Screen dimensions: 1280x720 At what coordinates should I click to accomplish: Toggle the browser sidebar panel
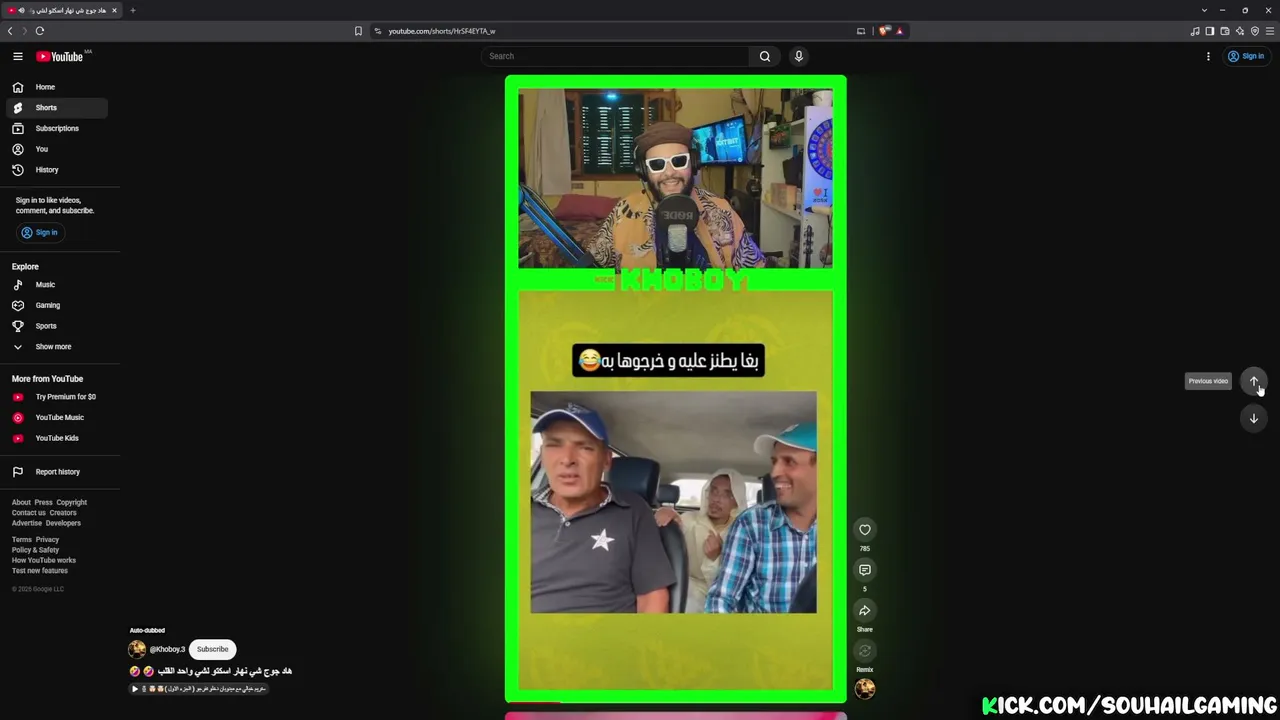(1210, 31)
